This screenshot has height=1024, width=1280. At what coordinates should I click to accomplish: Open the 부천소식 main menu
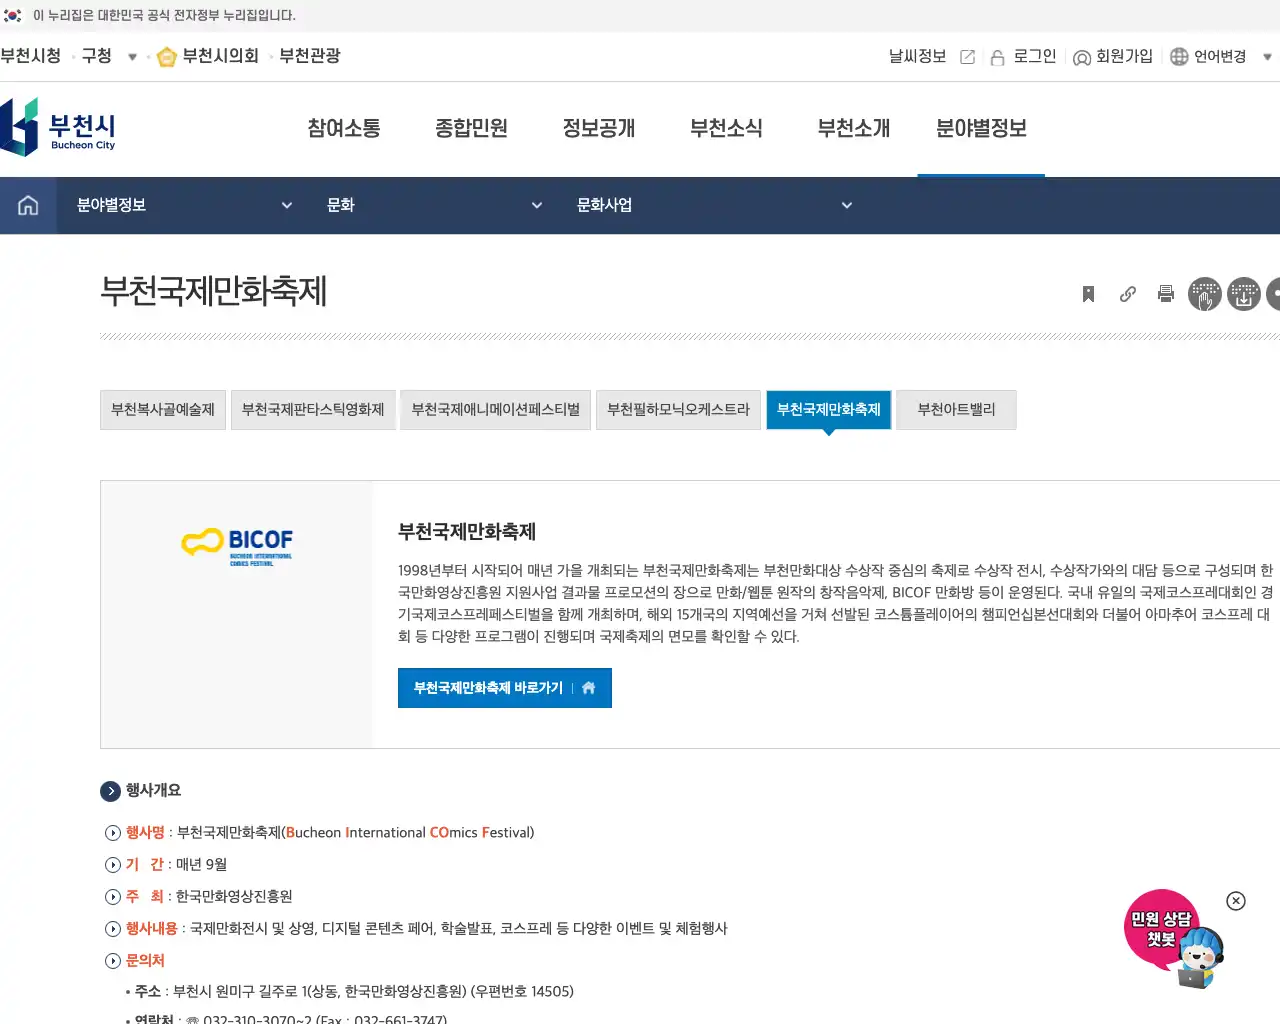click(x=726, y=128)
